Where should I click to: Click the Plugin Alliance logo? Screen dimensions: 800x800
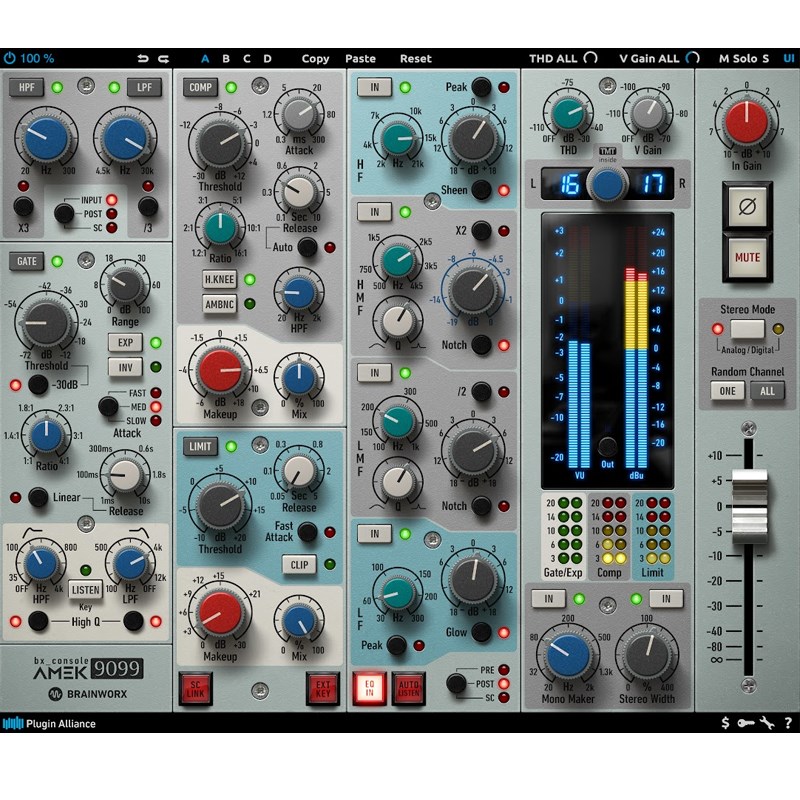point(49,723)
